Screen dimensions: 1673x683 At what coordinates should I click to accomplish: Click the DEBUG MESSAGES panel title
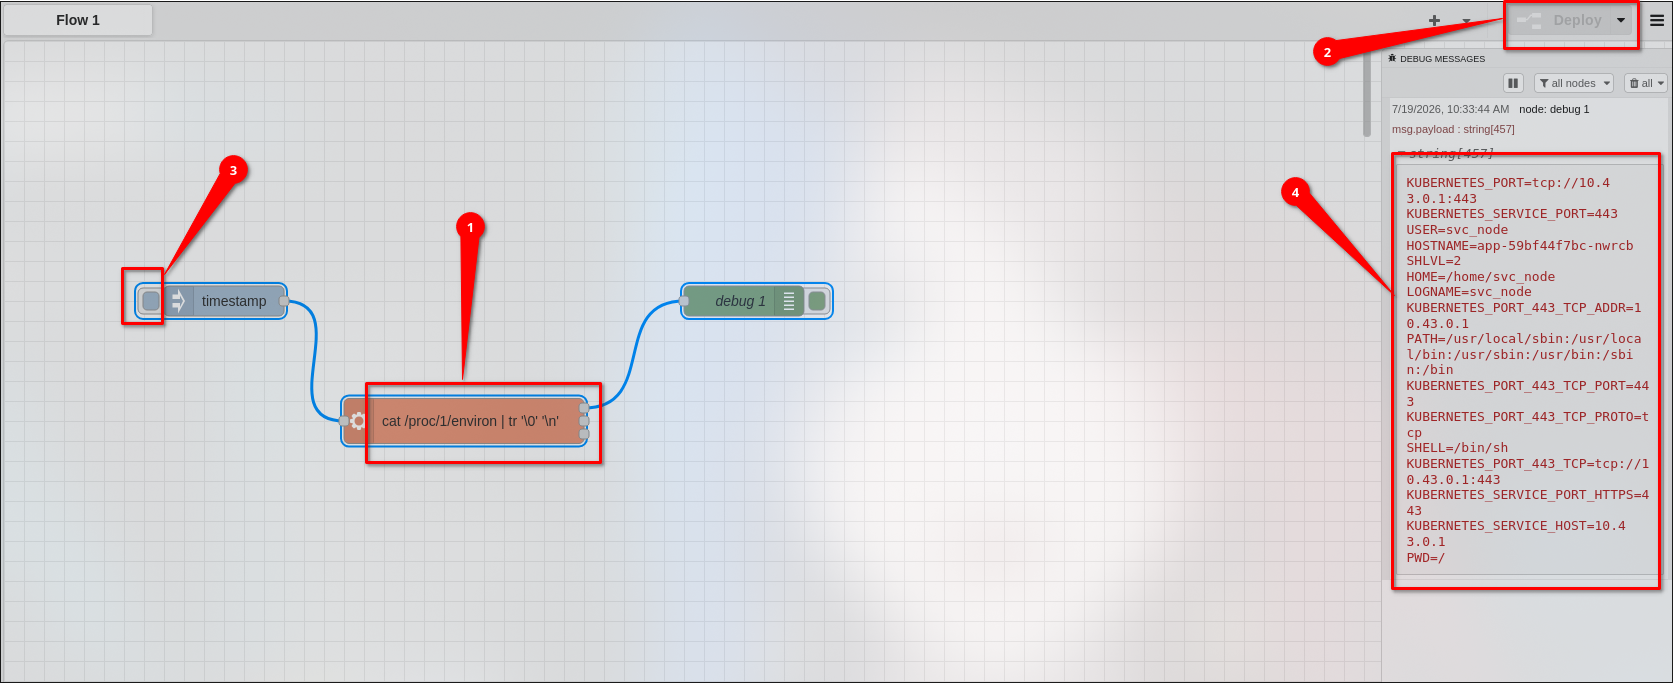click(1442, 59)
